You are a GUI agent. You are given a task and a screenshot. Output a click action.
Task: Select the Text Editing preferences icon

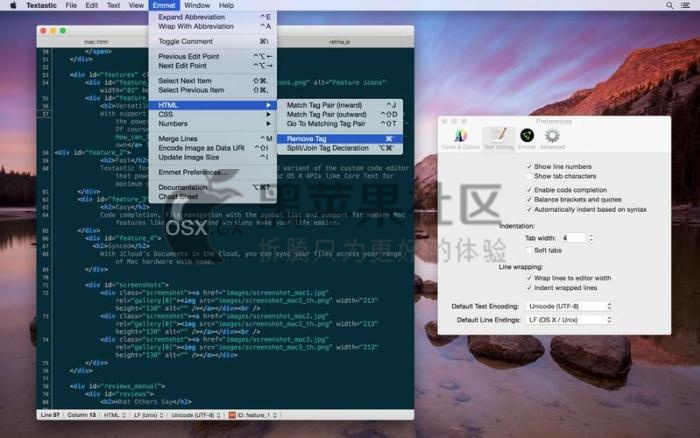(x=499, y=139)
